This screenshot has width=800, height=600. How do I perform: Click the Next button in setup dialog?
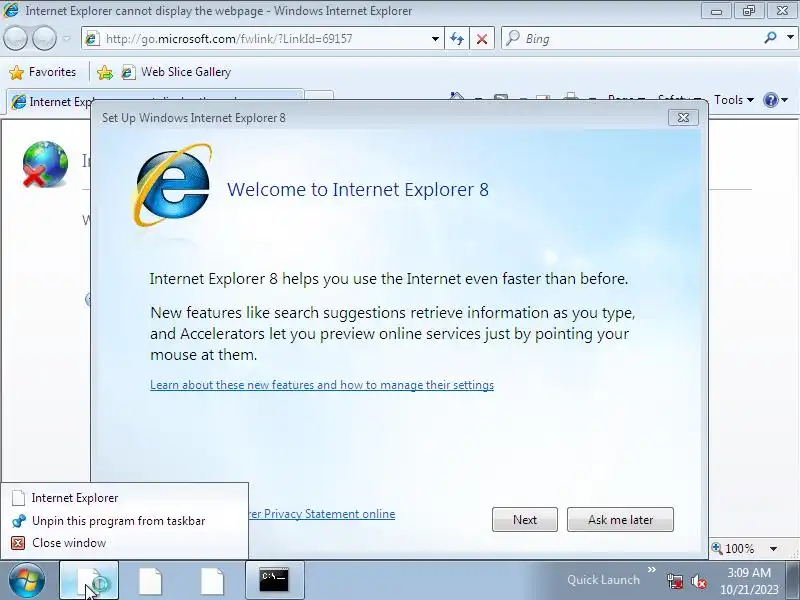point(524,519)
